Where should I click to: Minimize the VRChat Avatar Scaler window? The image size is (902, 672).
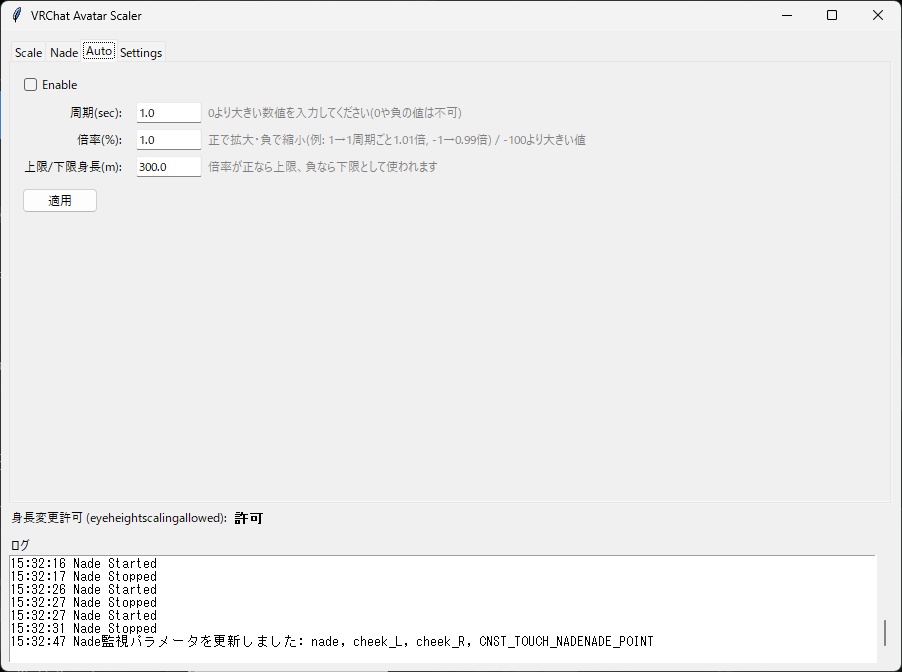click(787, 16)
